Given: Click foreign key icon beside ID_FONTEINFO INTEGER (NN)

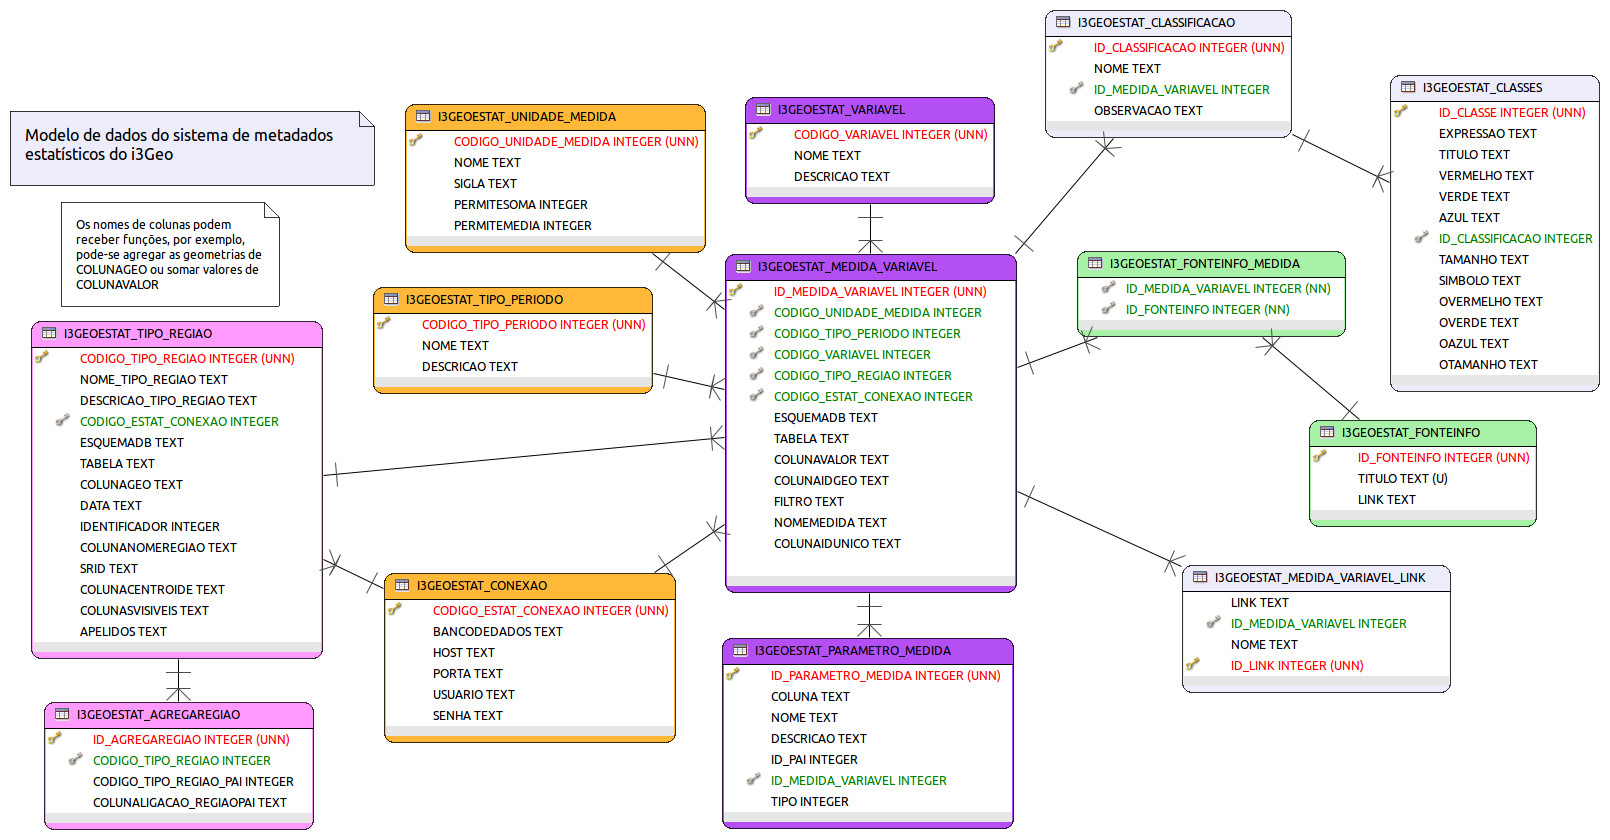Looking at the screenshot, I should coord(1108,308).
